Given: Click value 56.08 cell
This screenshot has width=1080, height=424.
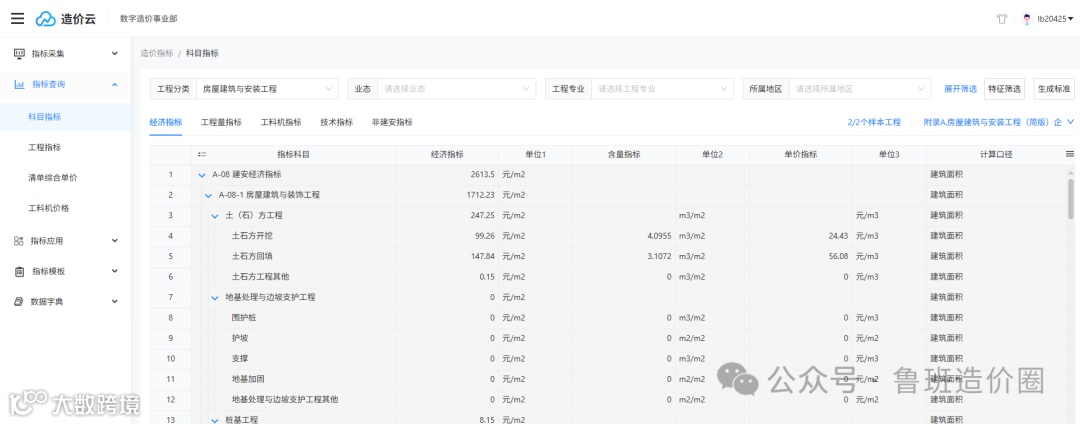Looking at the screenshot, I should (800, 257).
